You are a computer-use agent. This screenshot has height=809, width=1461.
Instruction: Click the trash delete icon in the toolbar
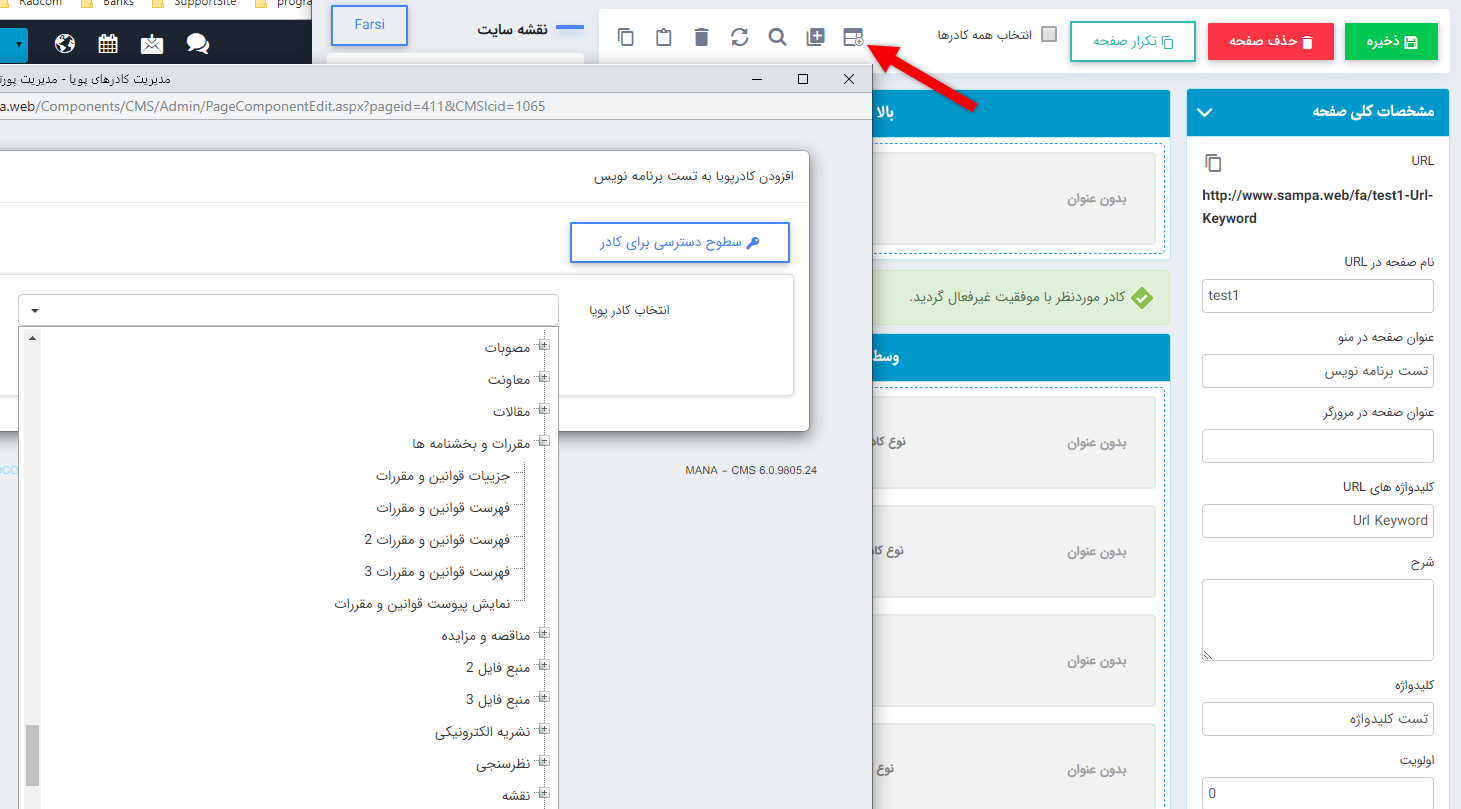point(701,38)
